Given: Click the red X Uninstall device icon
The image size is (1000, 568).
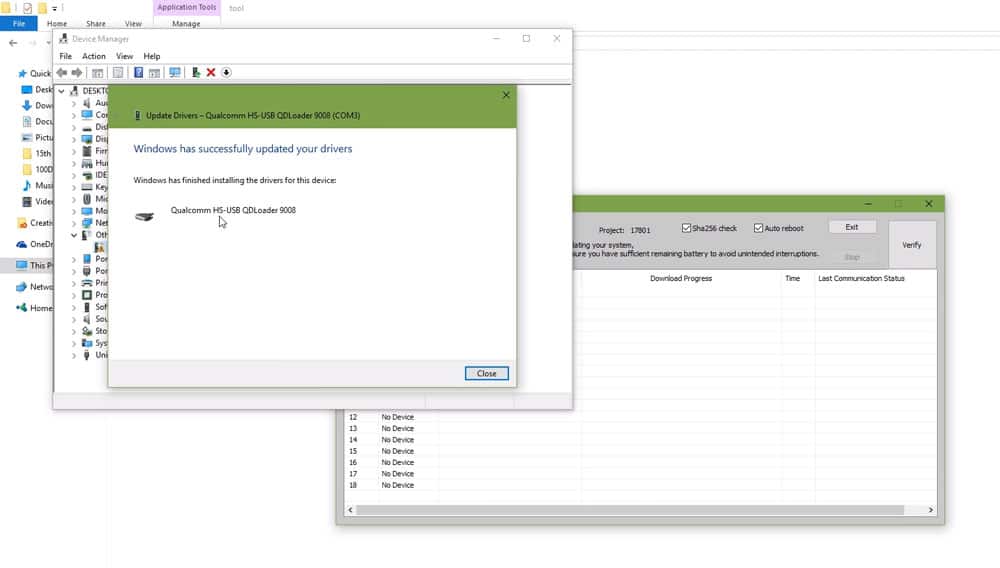Looking at the screenshot, I should click(x=211, y=73).
